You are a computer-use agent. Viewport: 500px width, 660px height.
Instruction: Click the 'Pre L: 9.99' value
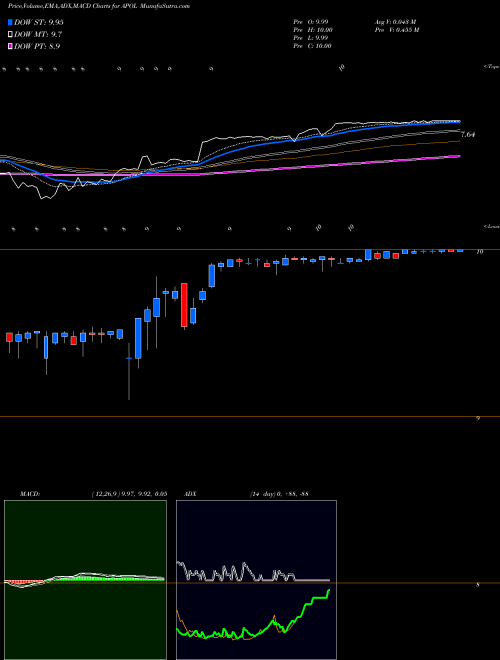tap(313, 38)
